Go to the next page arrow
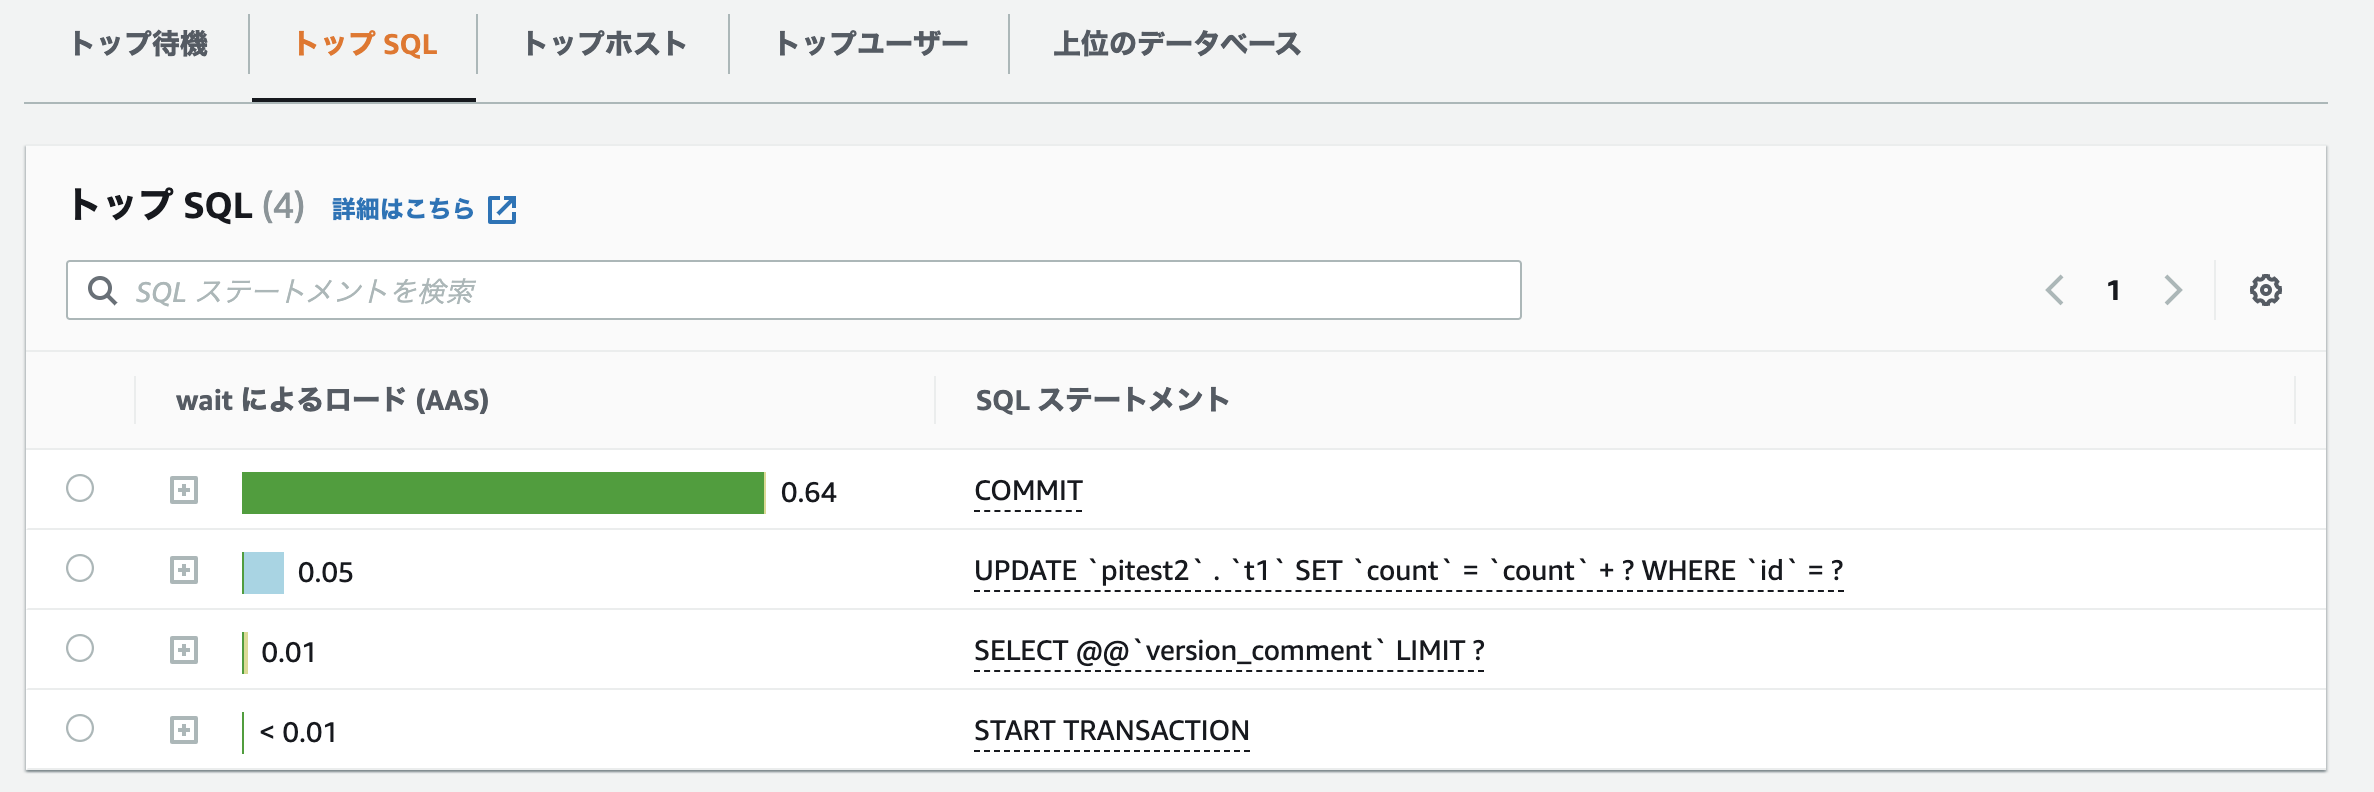 click(2172, 290)
